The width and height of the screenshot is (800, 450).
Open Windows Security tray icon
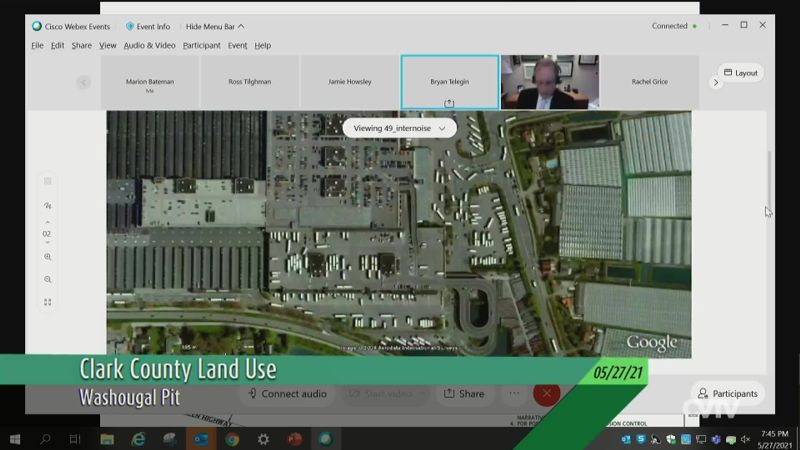[671, 439]
